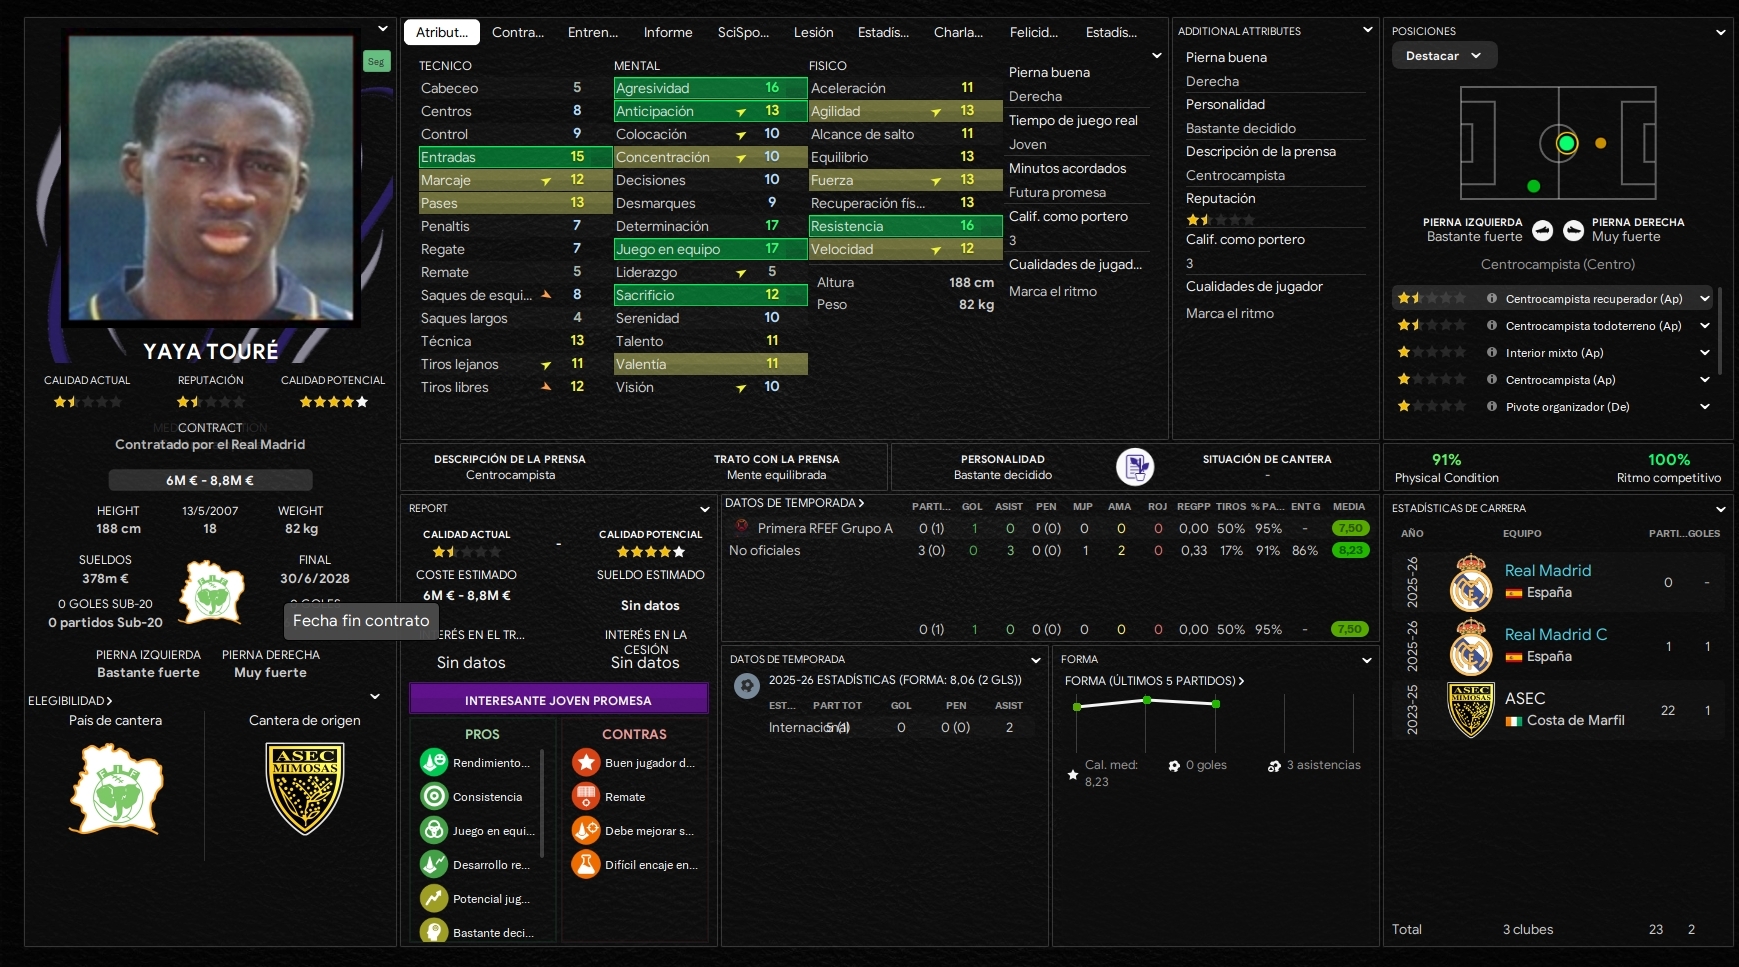
Task: Click the Pierna Izquierda foot icon
Action: 1543,231
